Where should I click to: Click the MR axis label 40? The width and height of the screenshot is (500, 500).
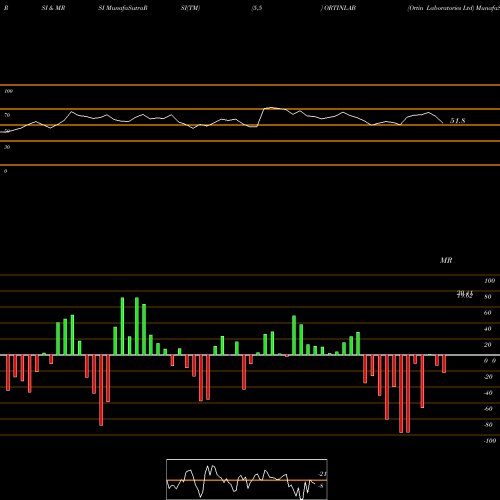point(488,329)
